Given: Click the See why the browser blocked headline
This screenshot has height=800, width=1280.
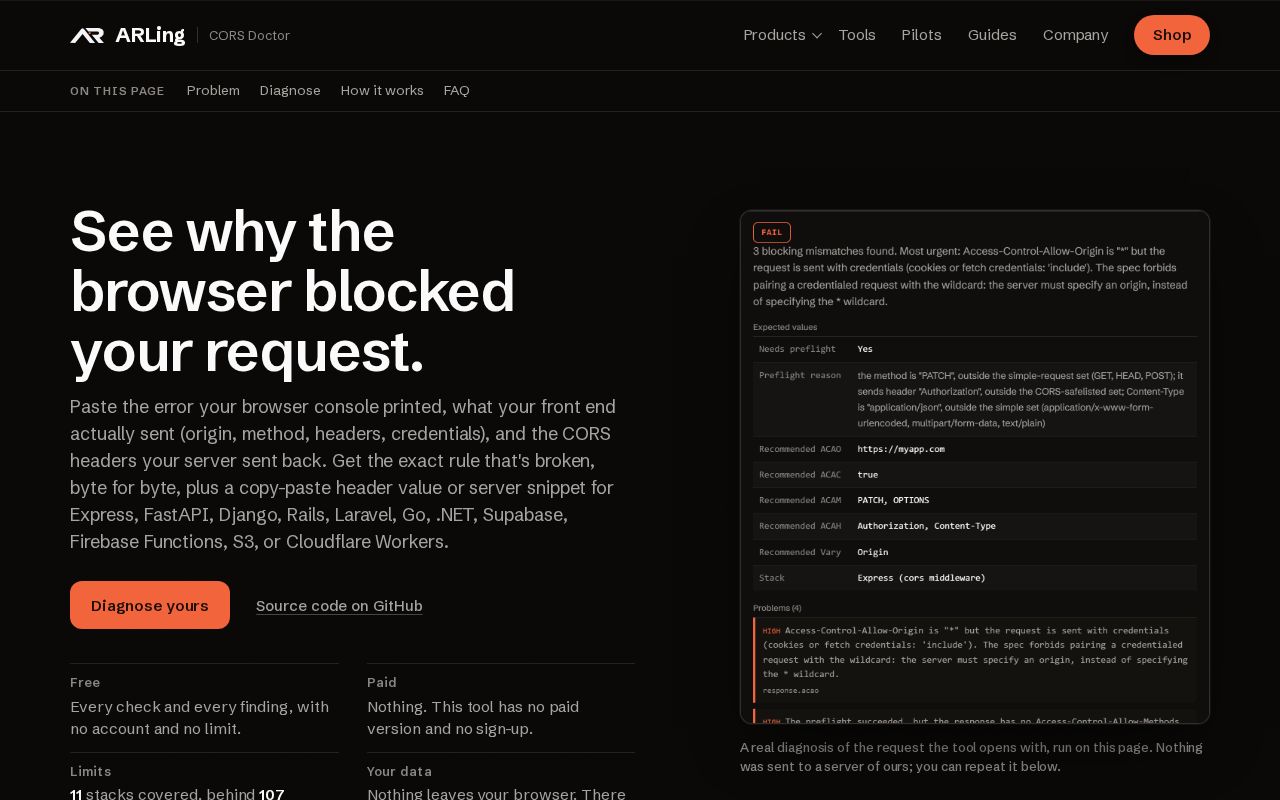Looking at the screenshot, I should pyautogui.click(x=293, y=291).
